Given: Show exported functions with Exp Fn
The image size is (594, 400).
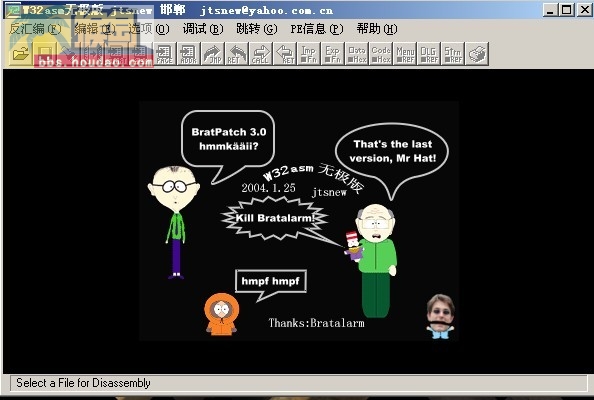Looking at the screenshot, I should click(332, 54).
